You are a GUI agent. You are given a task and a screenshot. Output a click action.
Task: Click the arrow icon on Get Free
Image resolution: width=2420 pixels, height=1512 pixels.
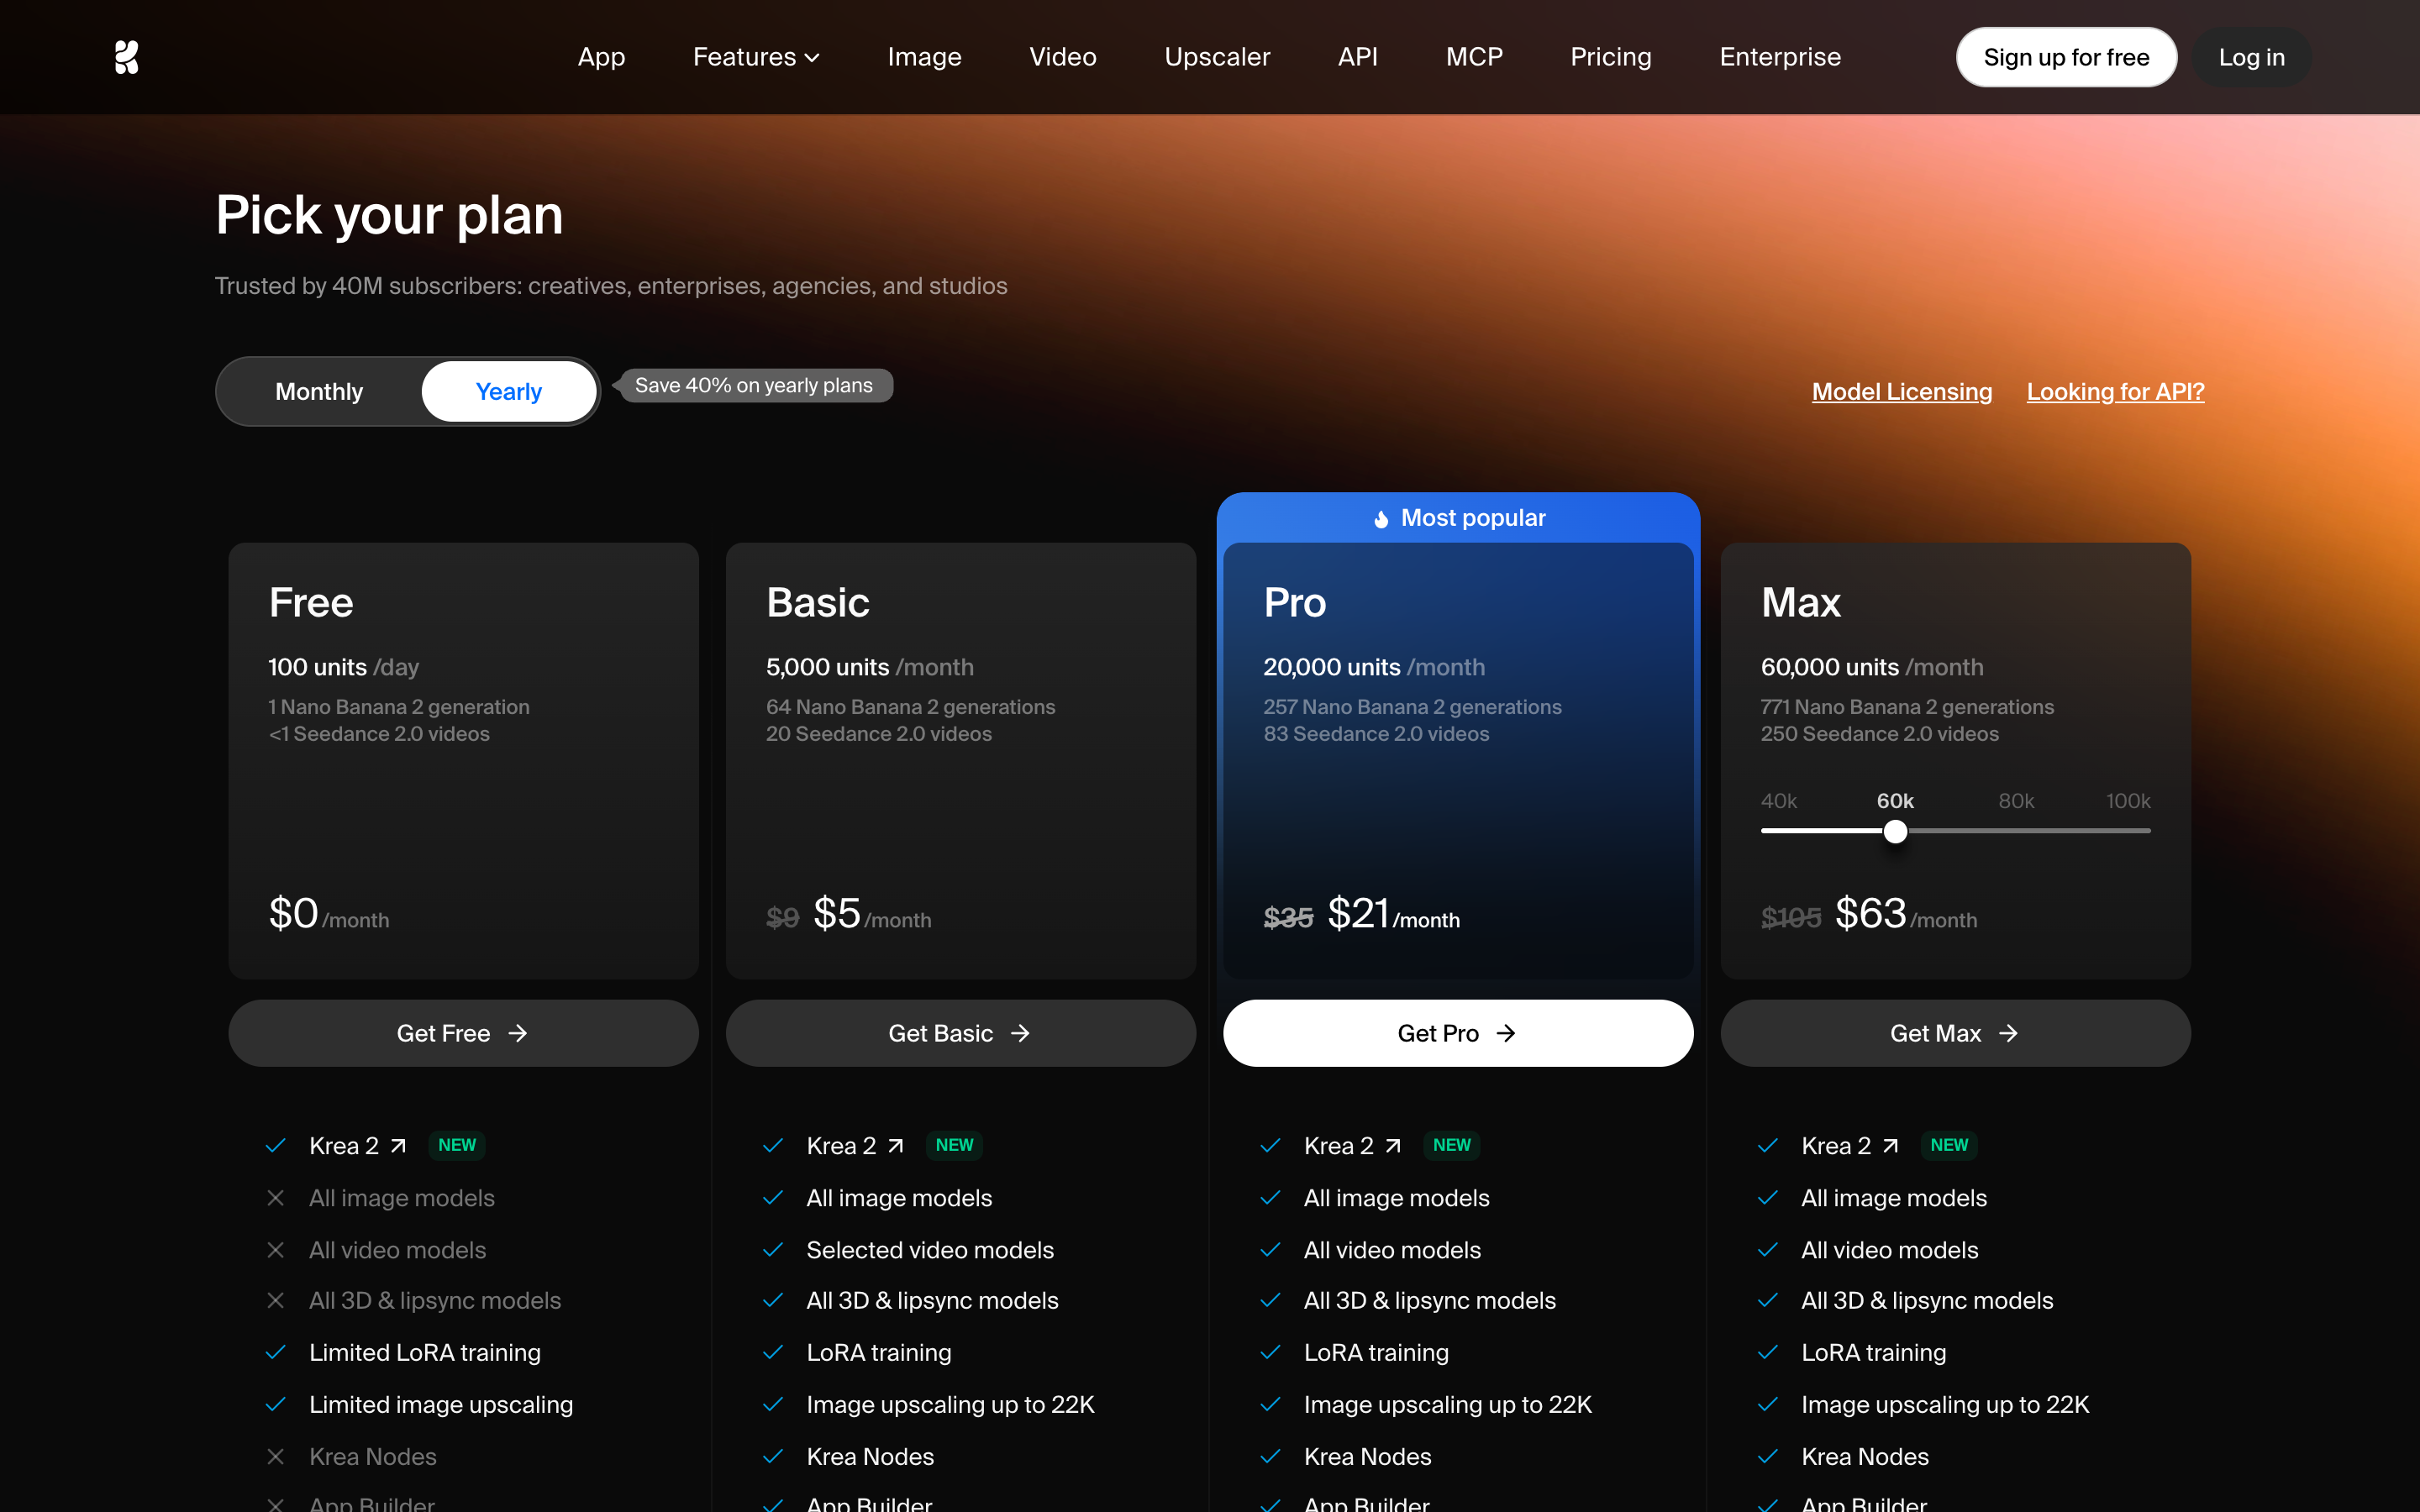pos(517,1033)
